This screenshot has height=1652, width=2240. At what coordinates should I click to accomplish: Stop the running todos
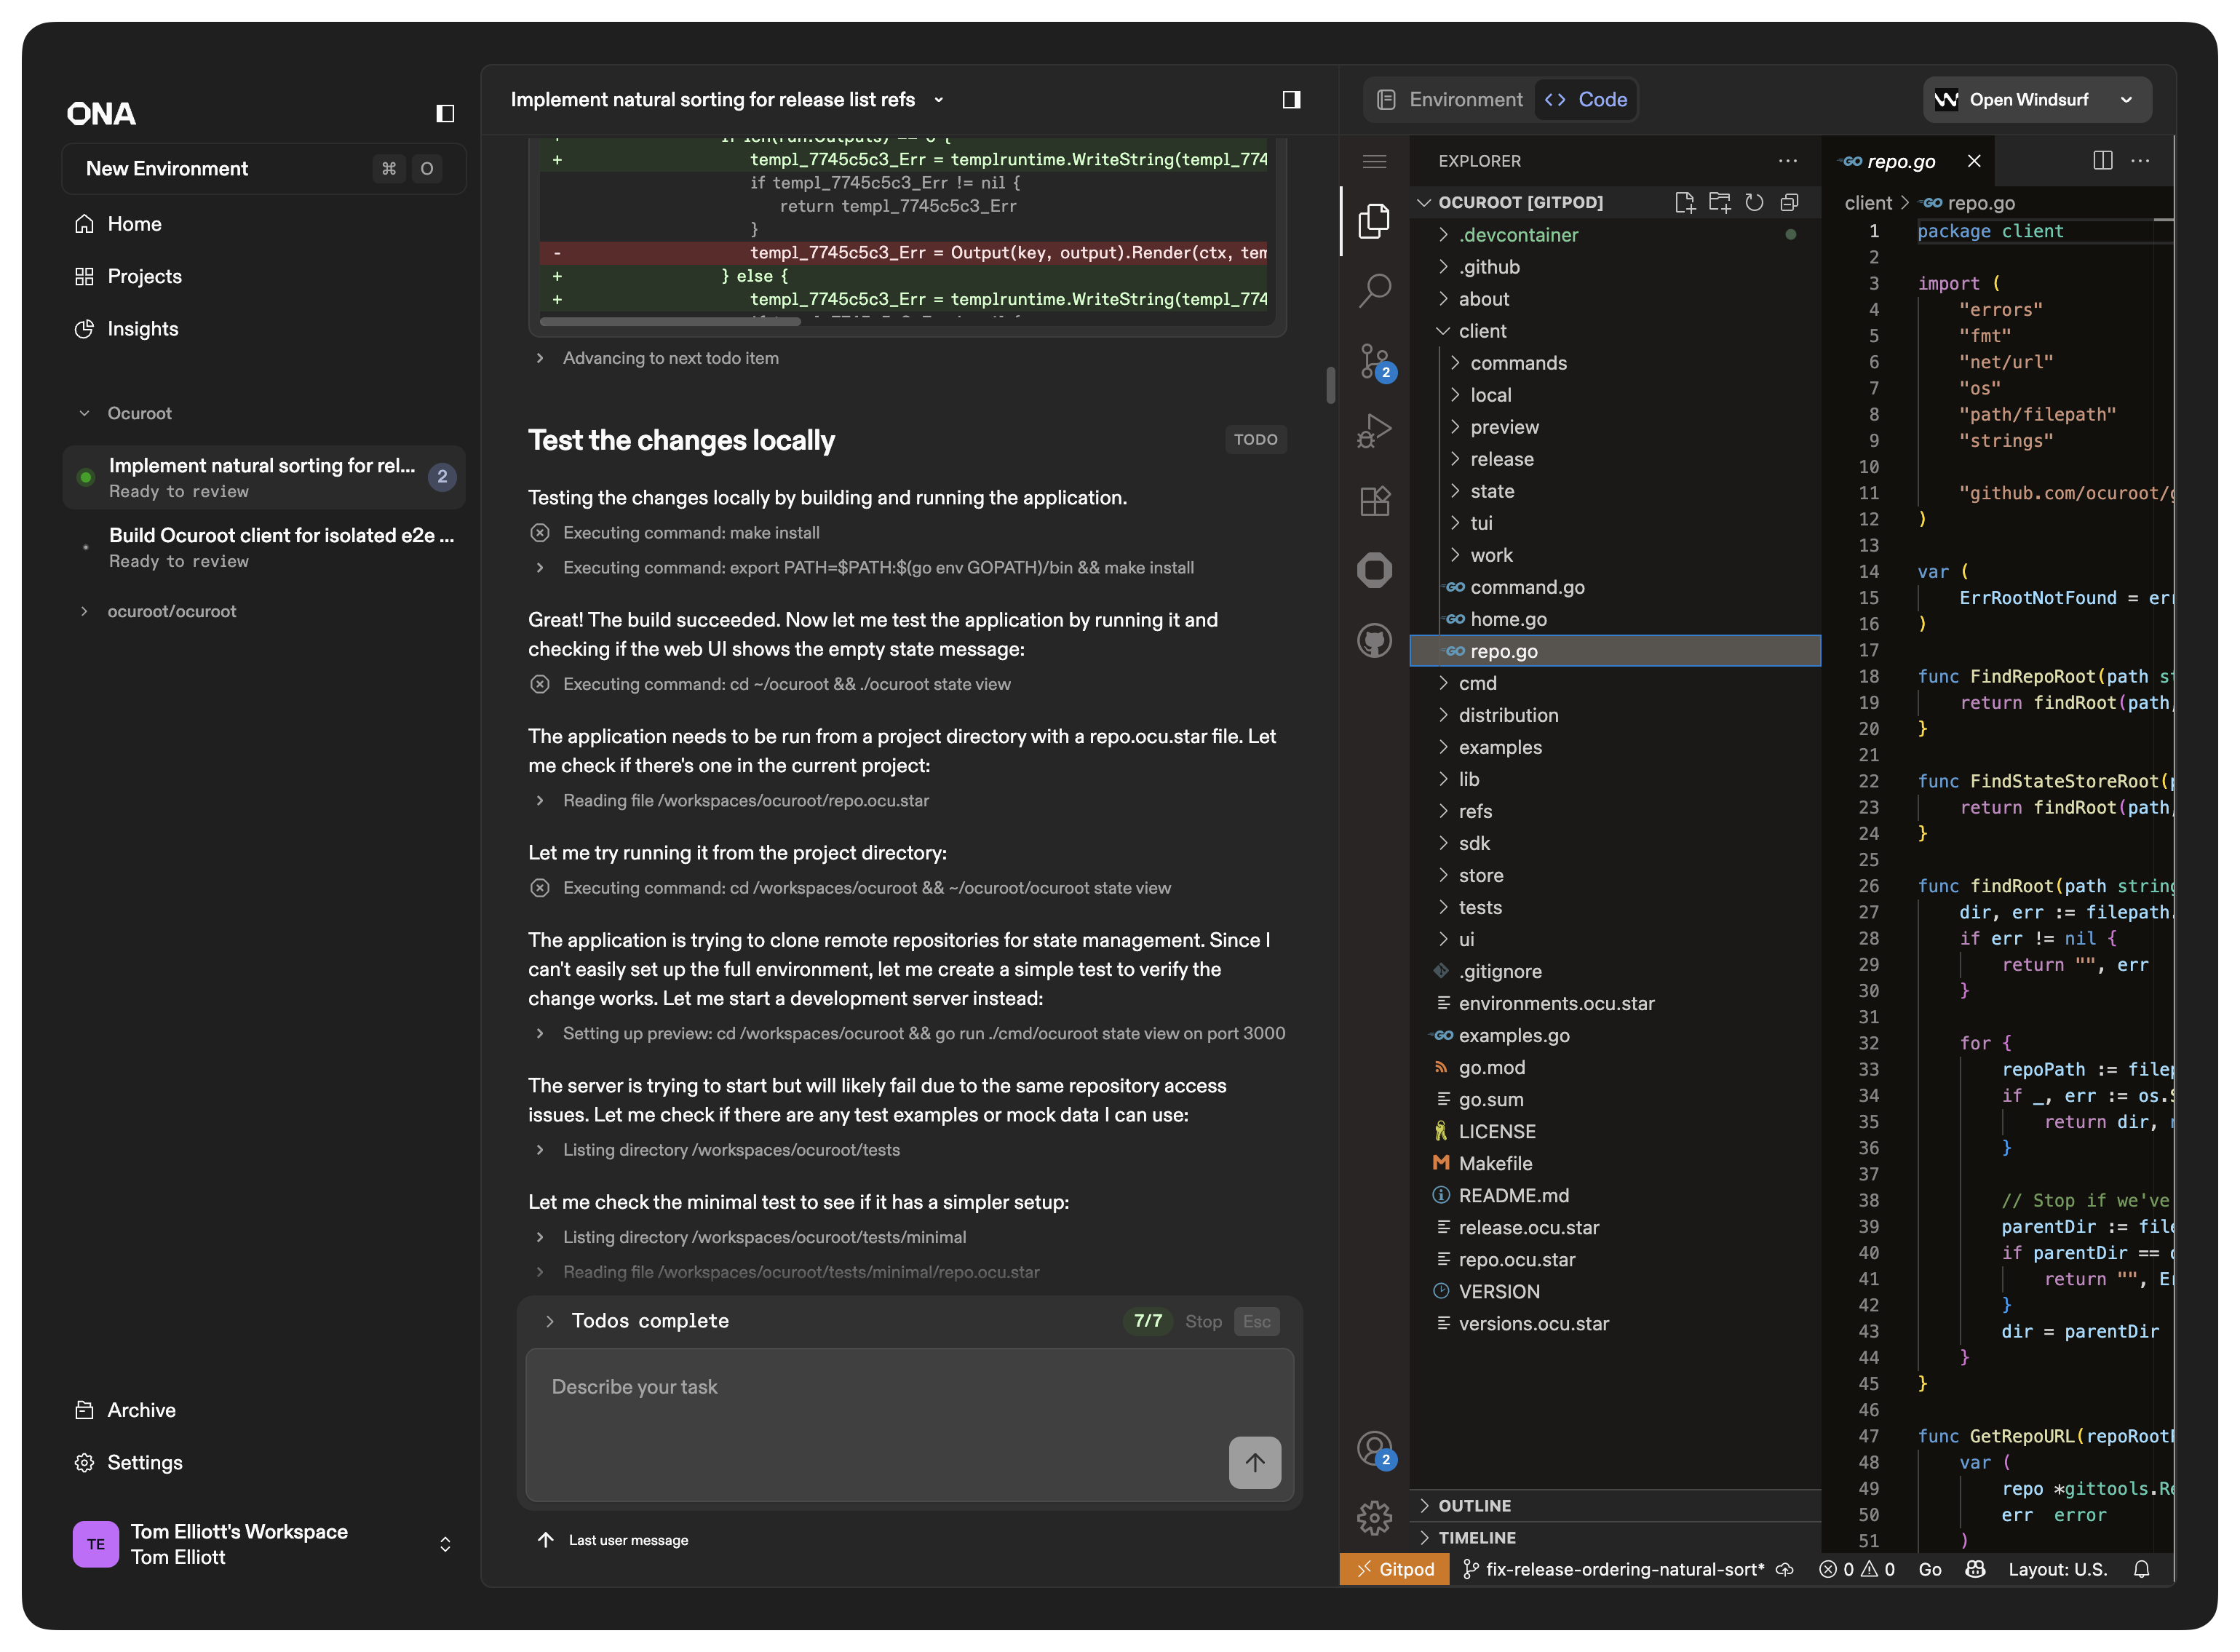(x=1203, y=1321)
